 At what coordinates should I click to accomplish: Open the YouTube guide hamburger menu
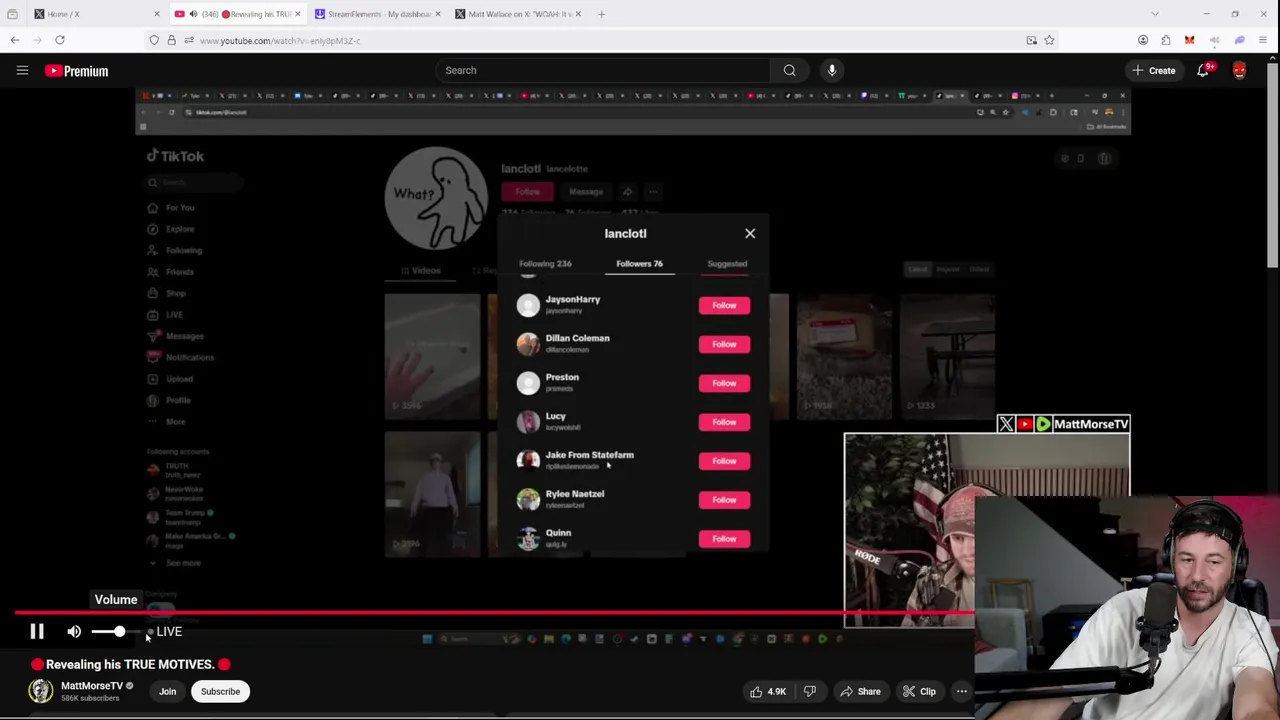[22, 71]
